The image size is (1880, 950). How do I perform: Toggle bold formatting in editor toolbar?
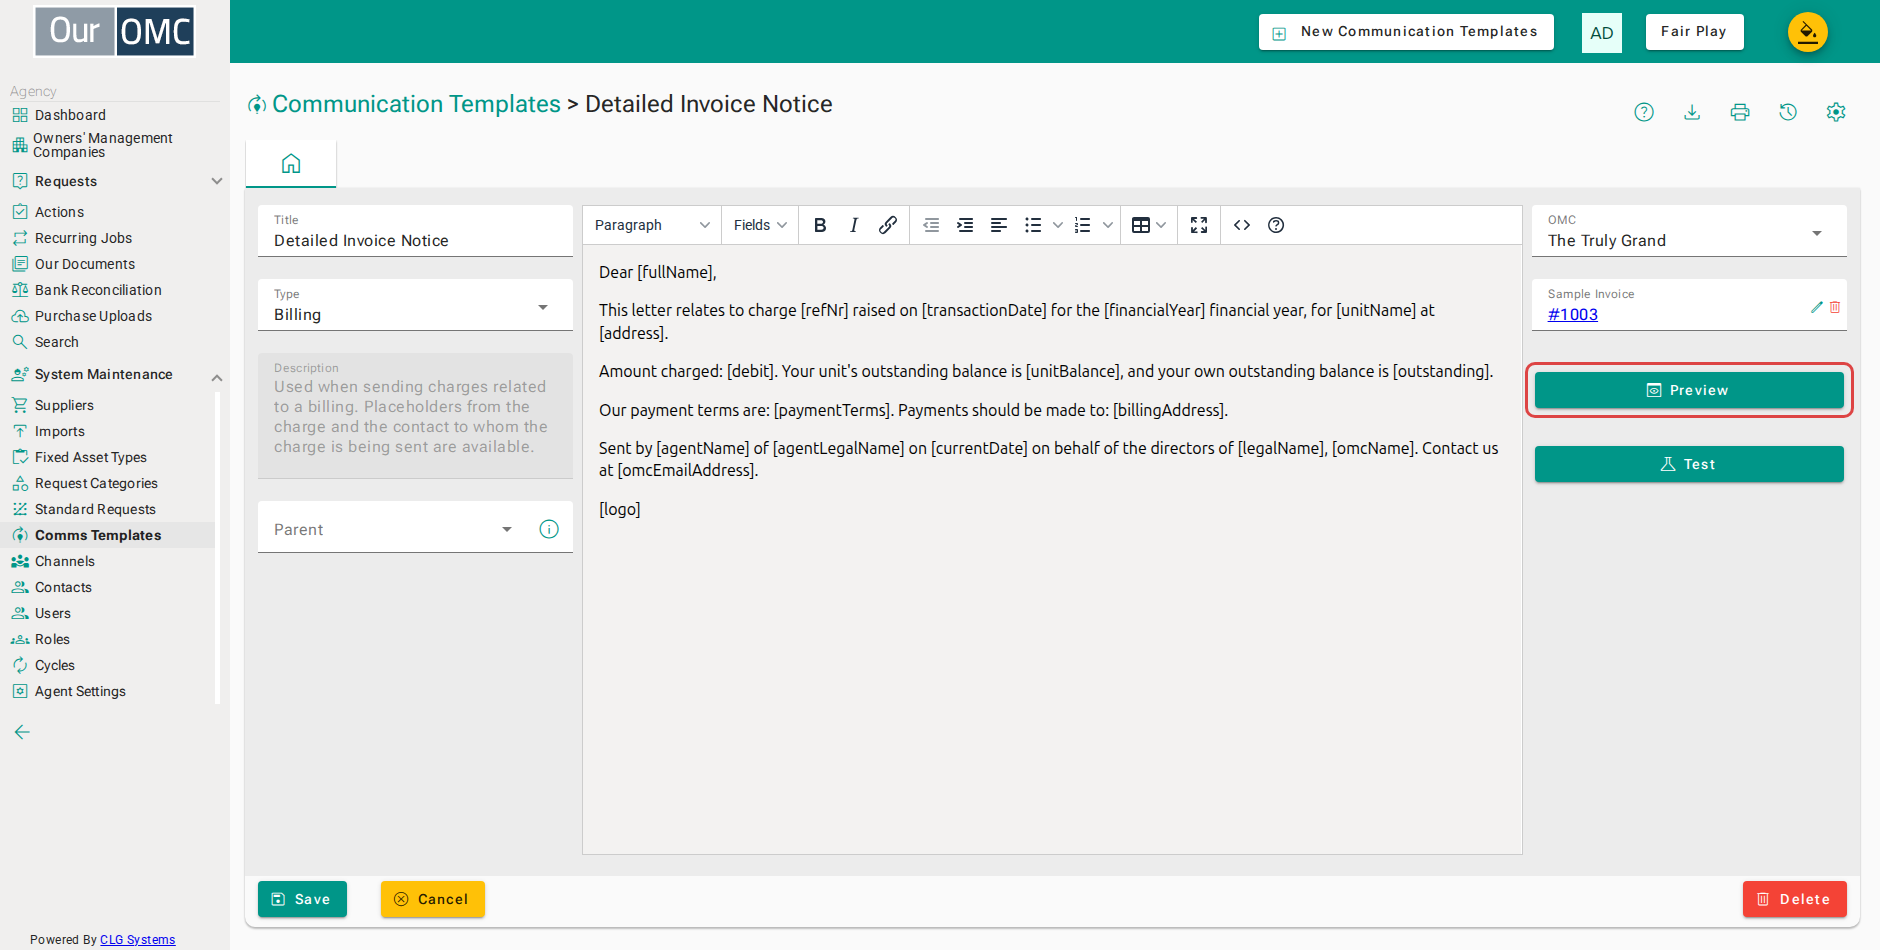[x=820, y=225]
